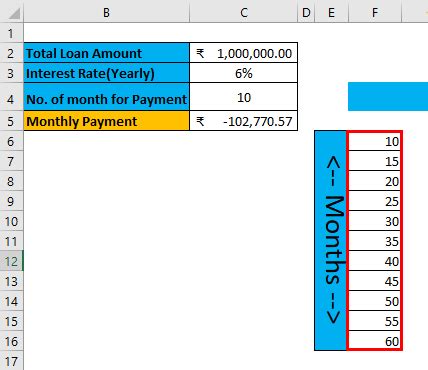This screenshot has width=428, height=370.
Task: Select the months cell showing 25
Action: tap(375, 201)
